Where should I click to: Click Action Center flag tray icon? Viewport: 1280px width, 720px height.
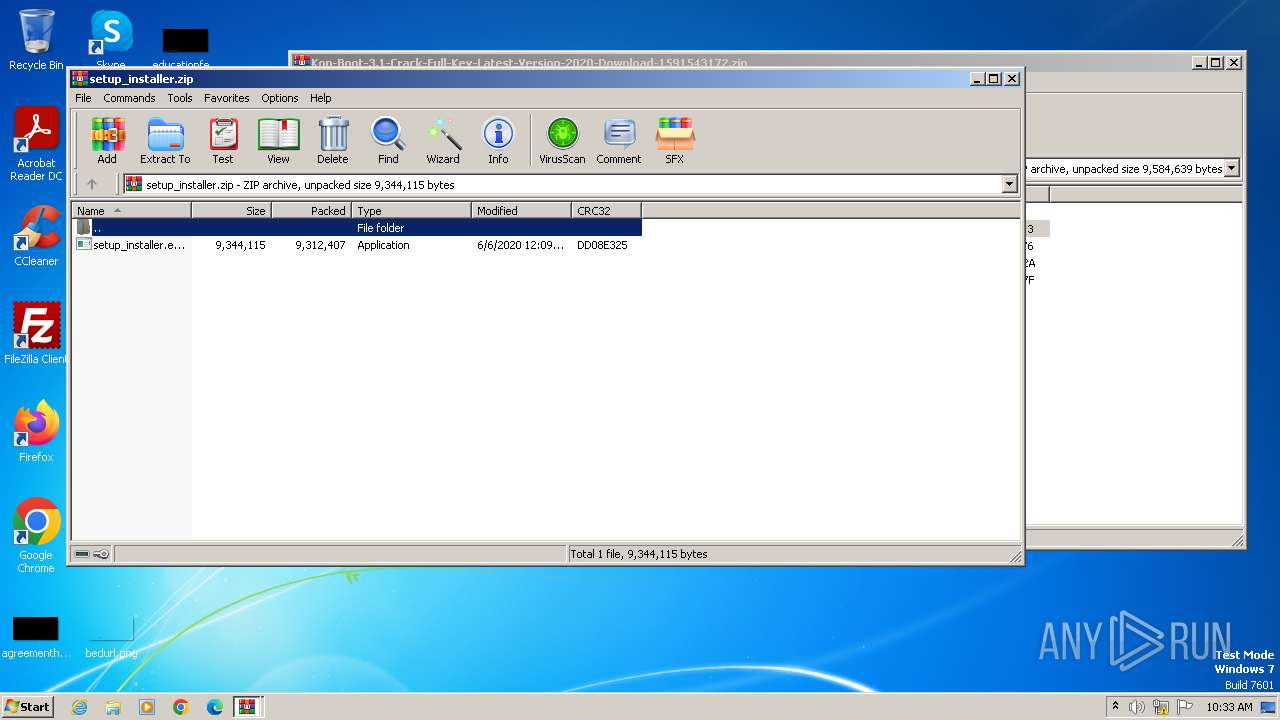[1185, 707]
